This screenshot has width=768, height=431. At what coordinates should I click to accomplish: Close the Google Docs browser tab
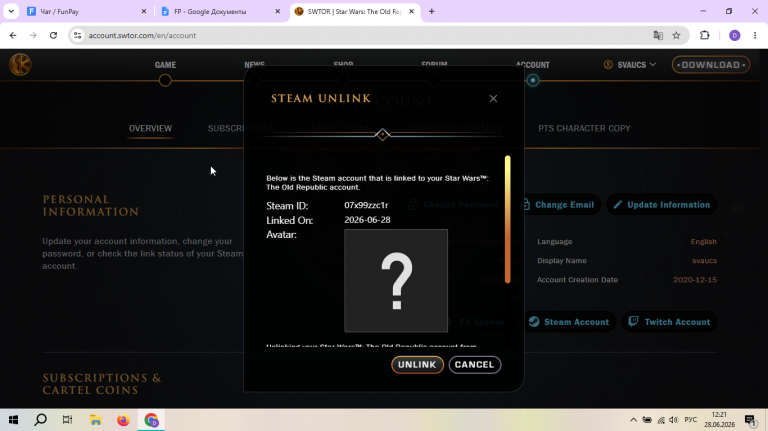point(278,11)
